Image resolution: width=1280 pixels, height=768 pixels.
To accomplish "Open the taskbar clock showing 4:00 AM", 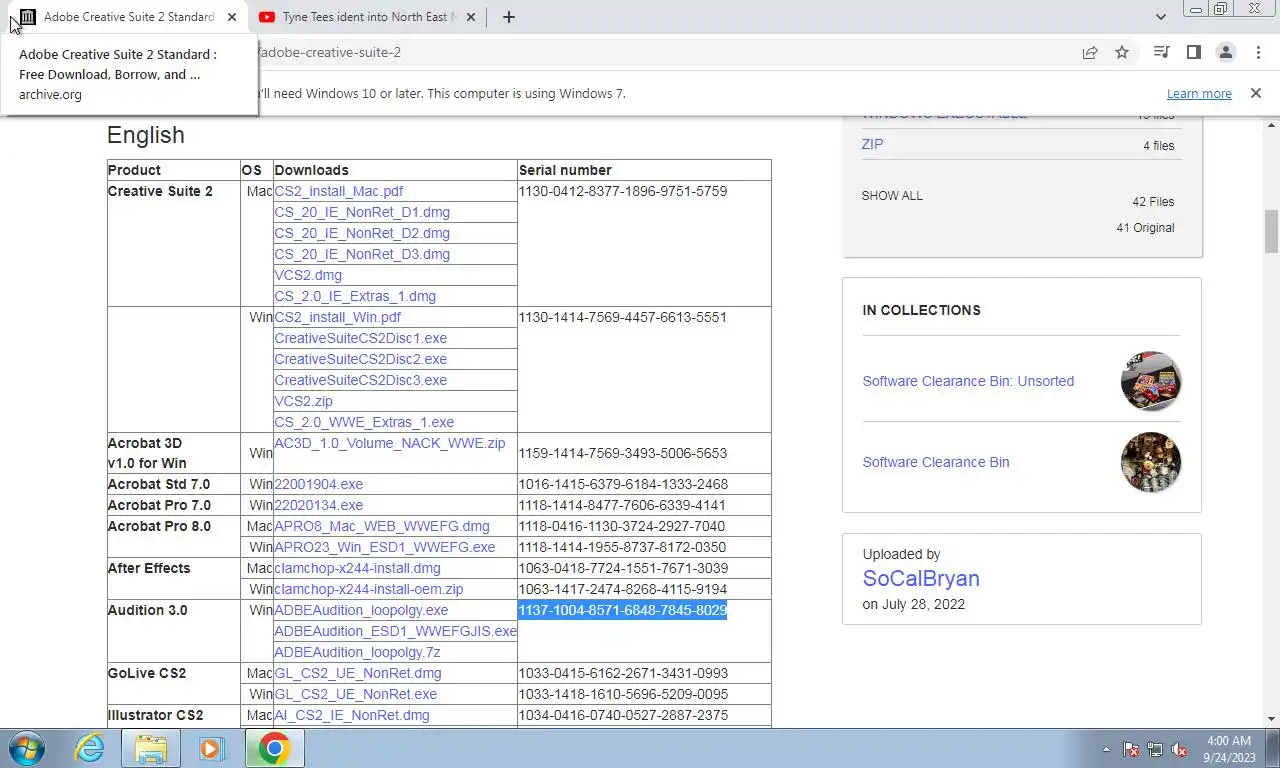I will click(x=1229, y=749).
